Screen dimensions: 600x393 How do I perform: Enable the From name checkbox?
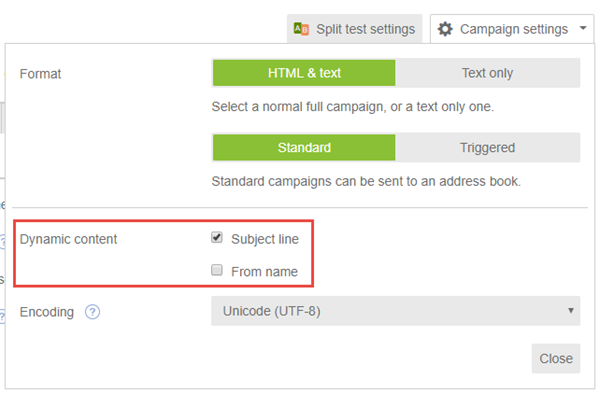pyautogui.click(x=217, y=270)
